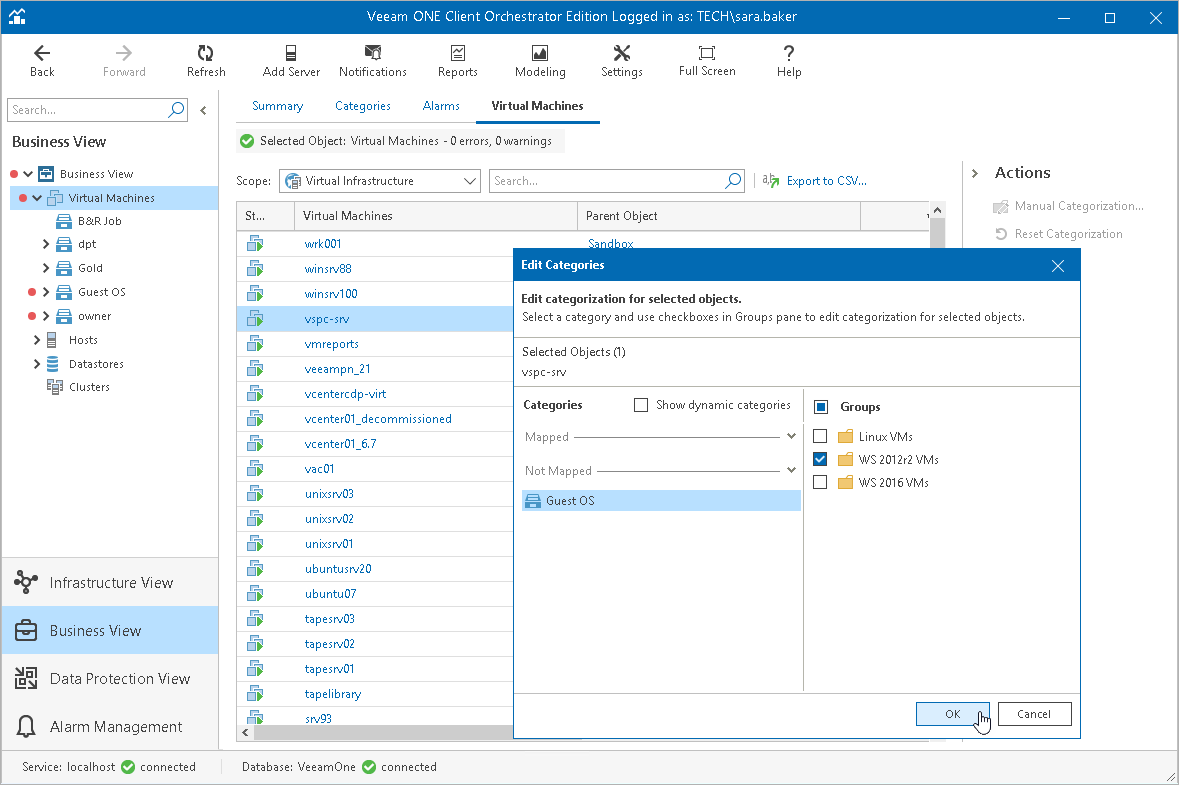Click the Reset Categorization action icon
The image size is (1179, 785).
(x=1001, y=234)
